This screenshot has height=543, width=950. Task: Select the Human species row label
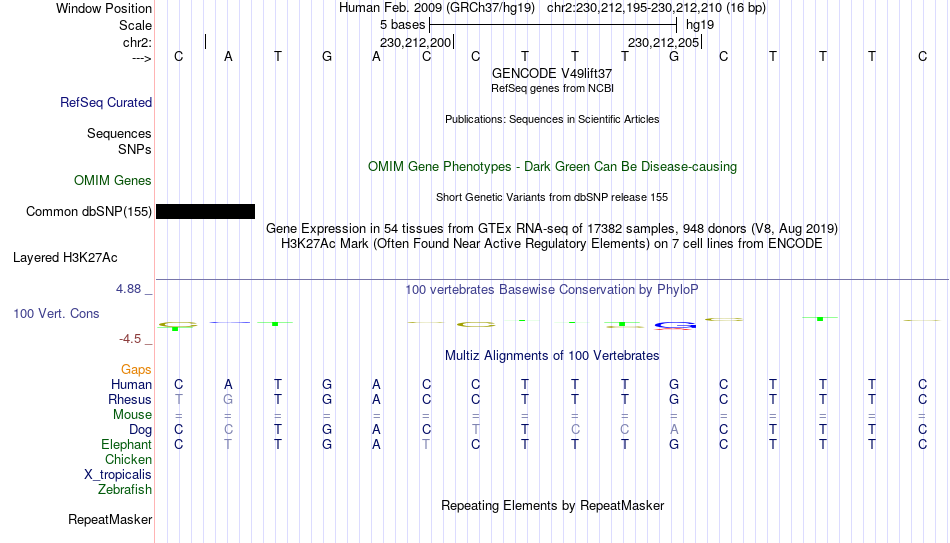pos(131,385)
